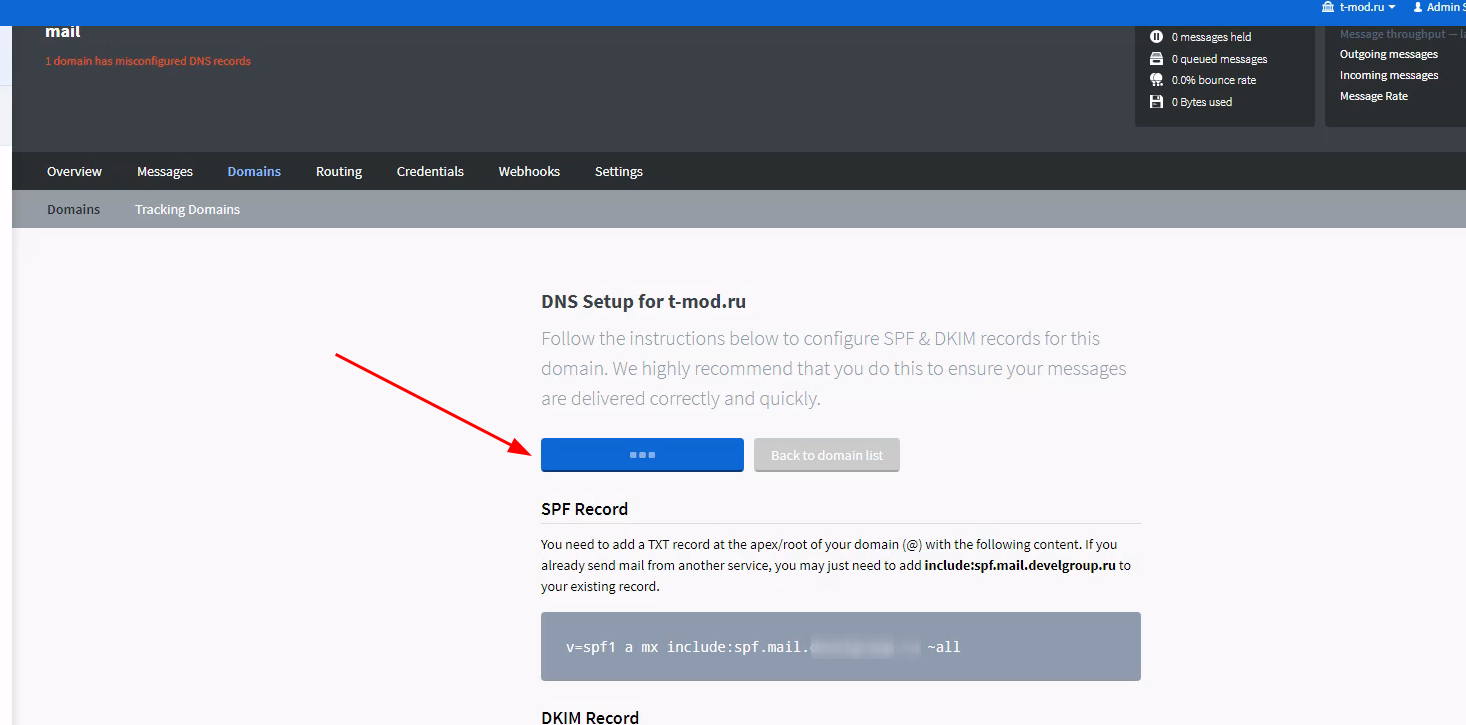Click the misconfigured DNS records warning link
Viewport: 1466px width, 725px height.
[148, 60]
